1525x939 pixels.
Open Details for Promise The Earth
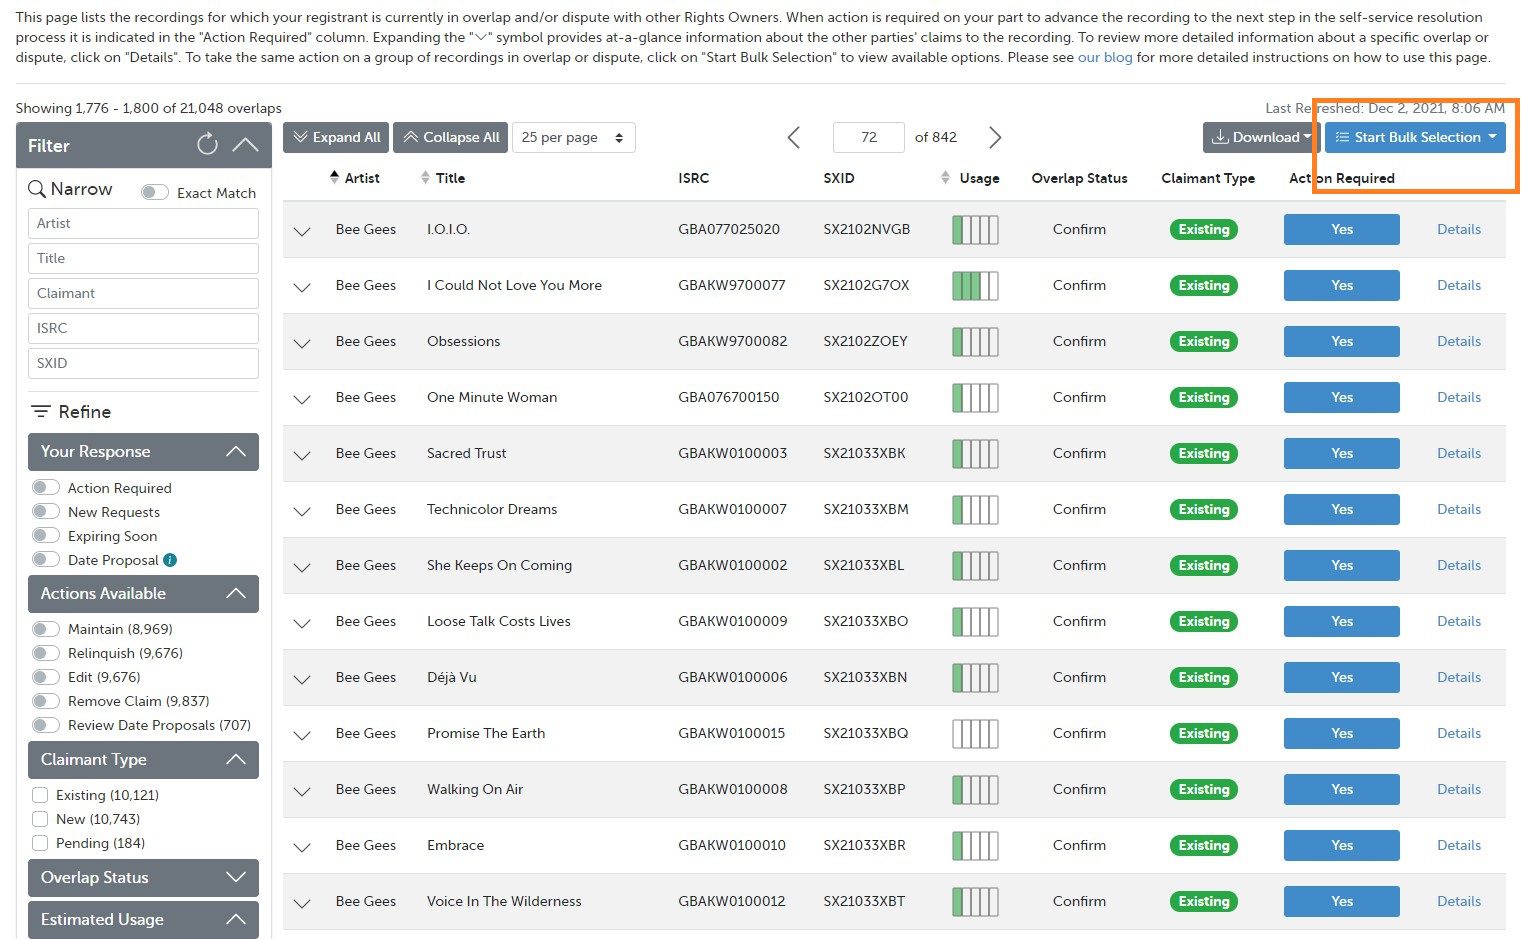point(1459,734)
